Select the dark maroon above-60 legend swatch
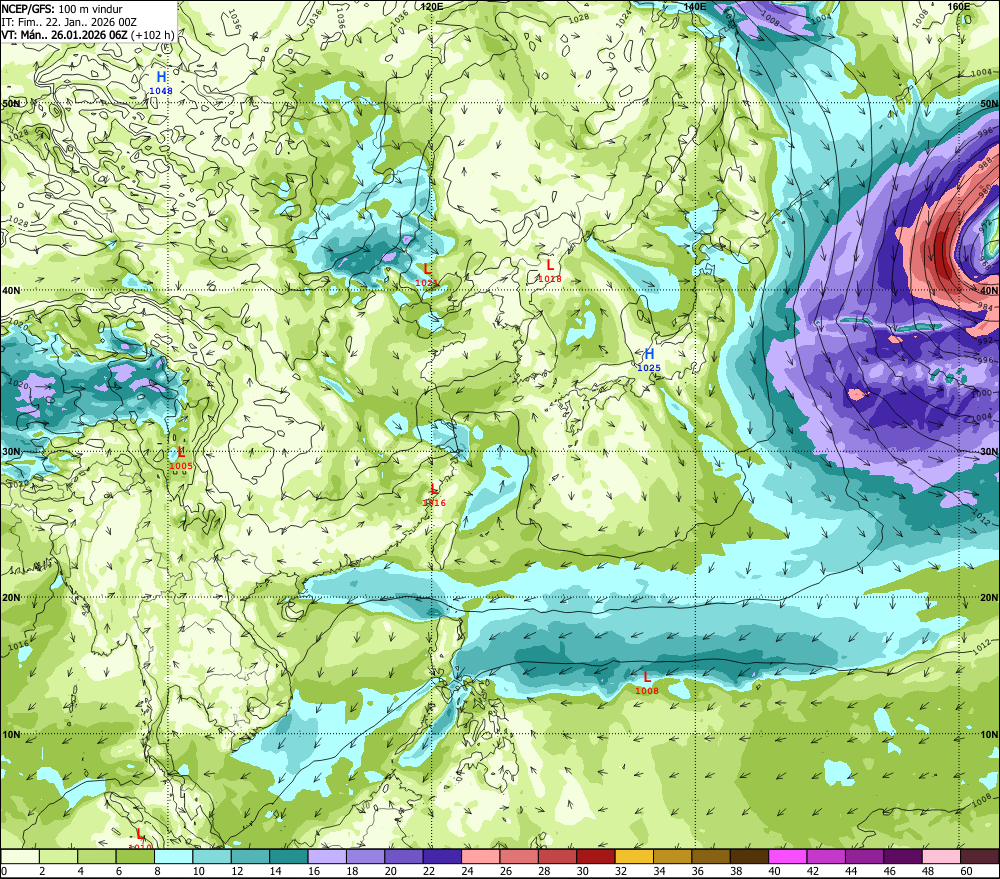 [x=980, y=856]
